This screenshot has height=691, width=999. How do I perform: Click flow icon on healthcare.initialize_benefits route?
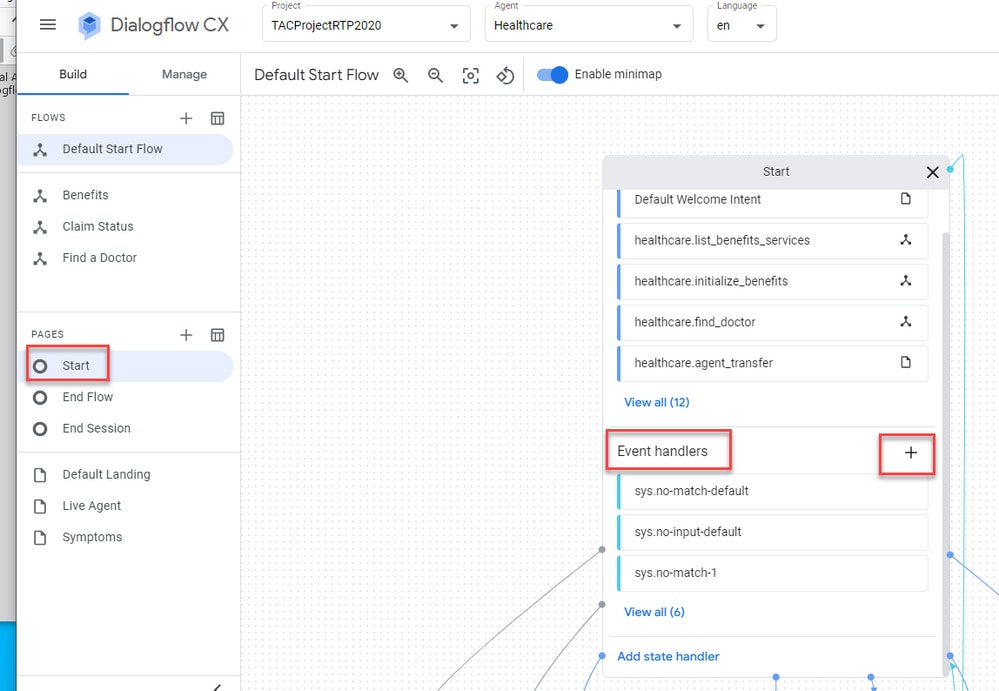tap(905, 280)
